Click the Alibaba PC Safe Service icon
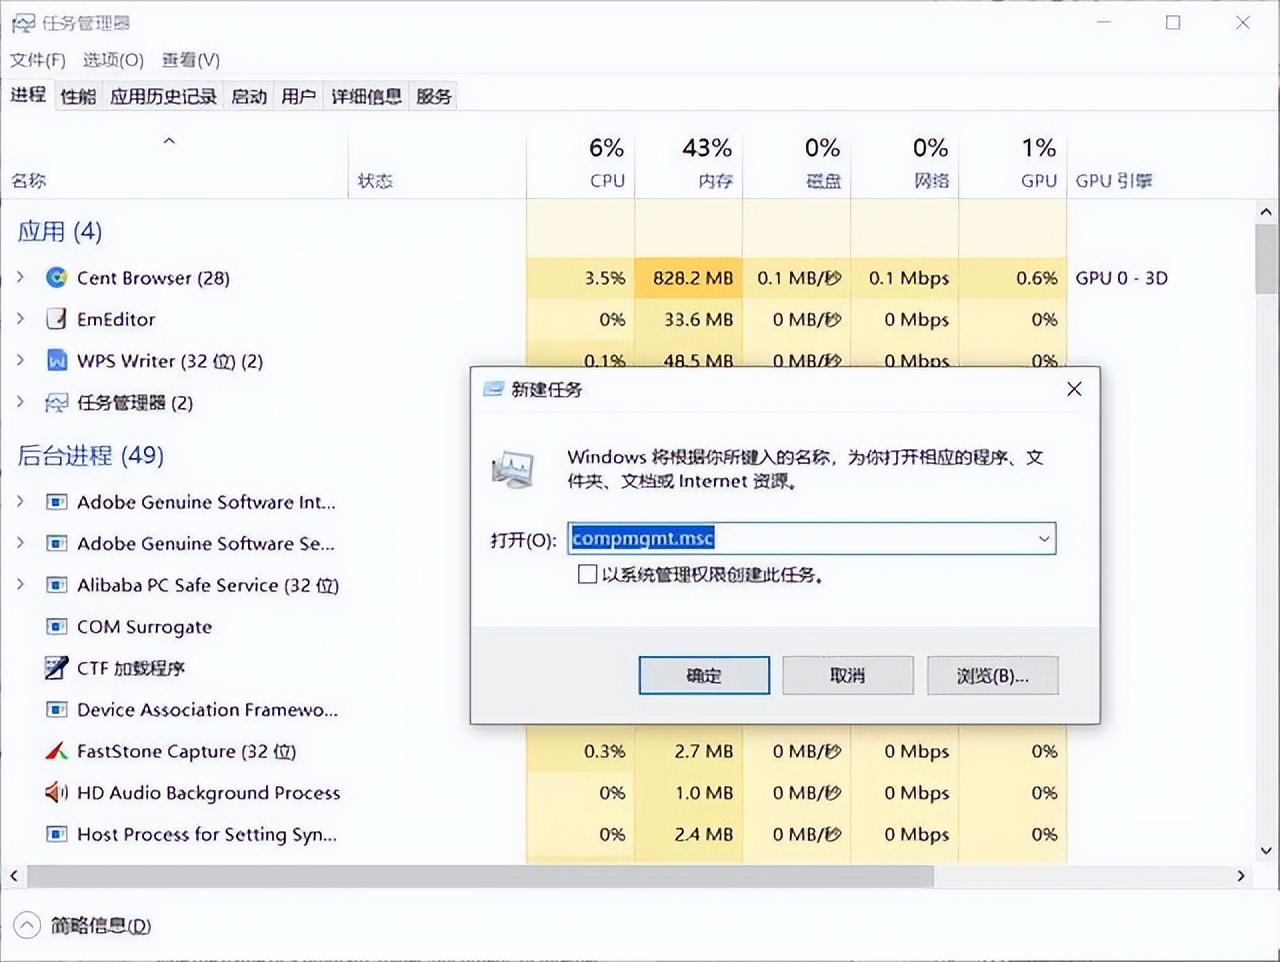Image resolution: width=1280 pixels, height=962 pixels. coord(56,585)
